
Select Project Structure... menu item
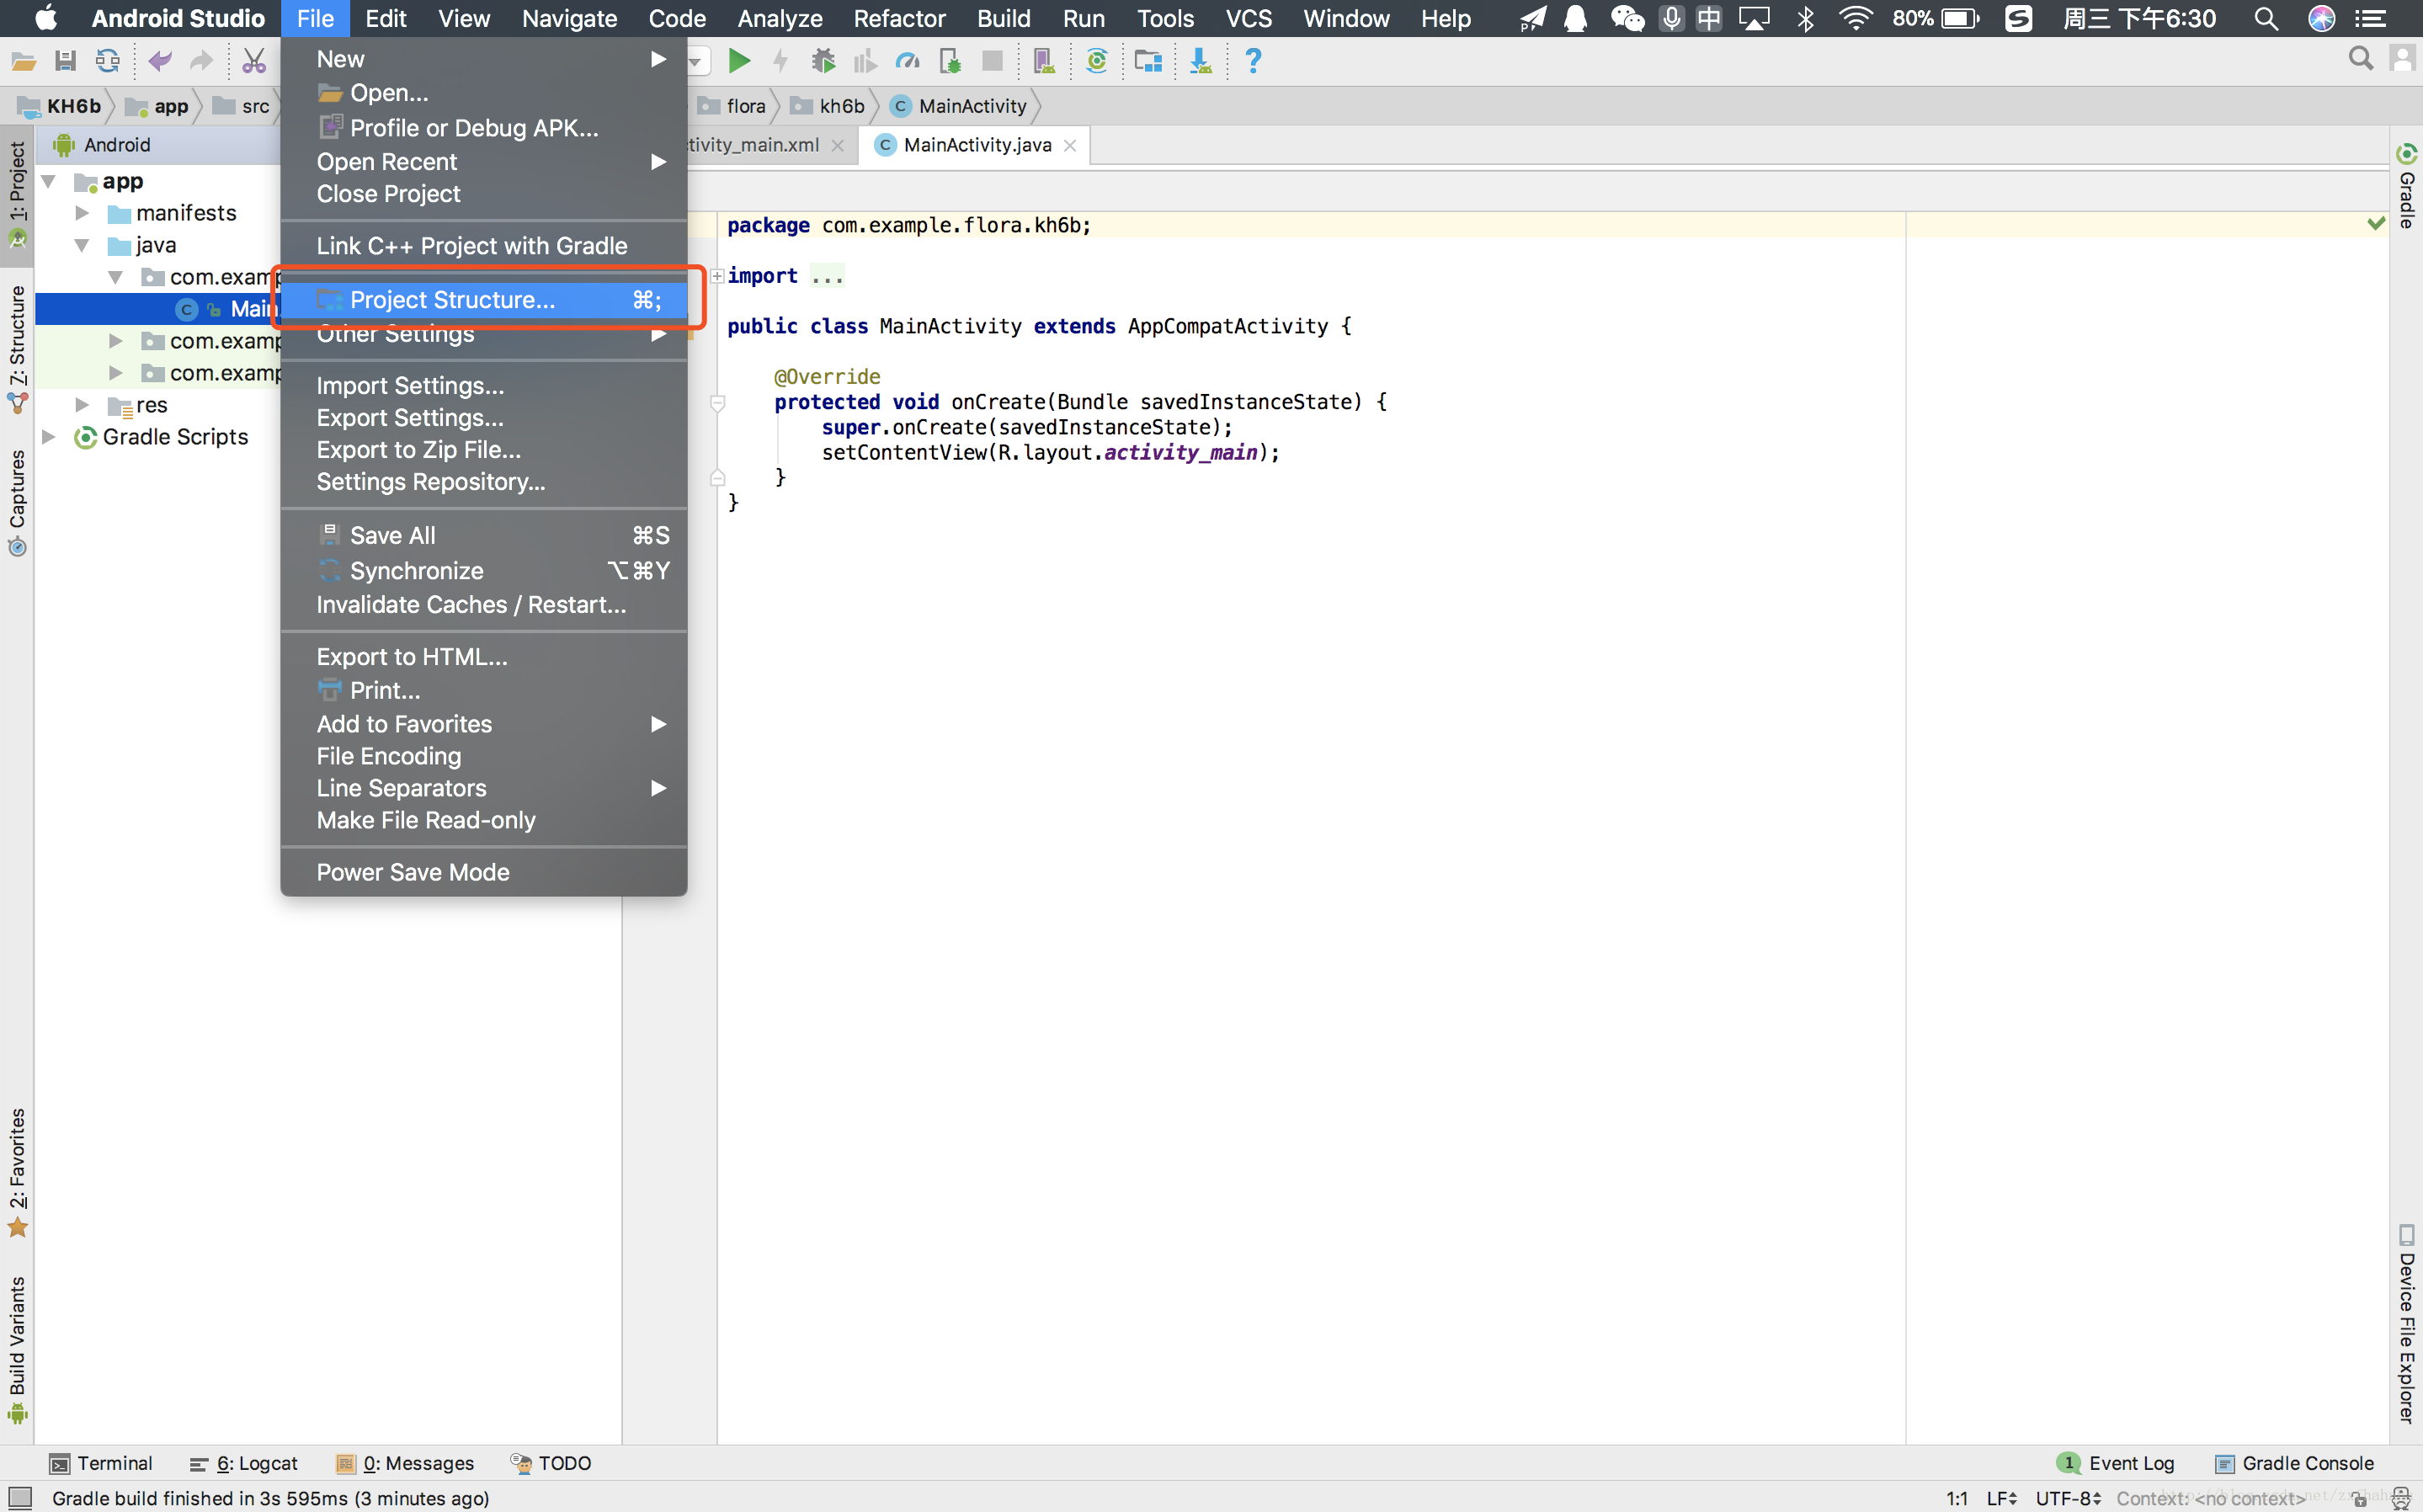click(x=484, y=300)
